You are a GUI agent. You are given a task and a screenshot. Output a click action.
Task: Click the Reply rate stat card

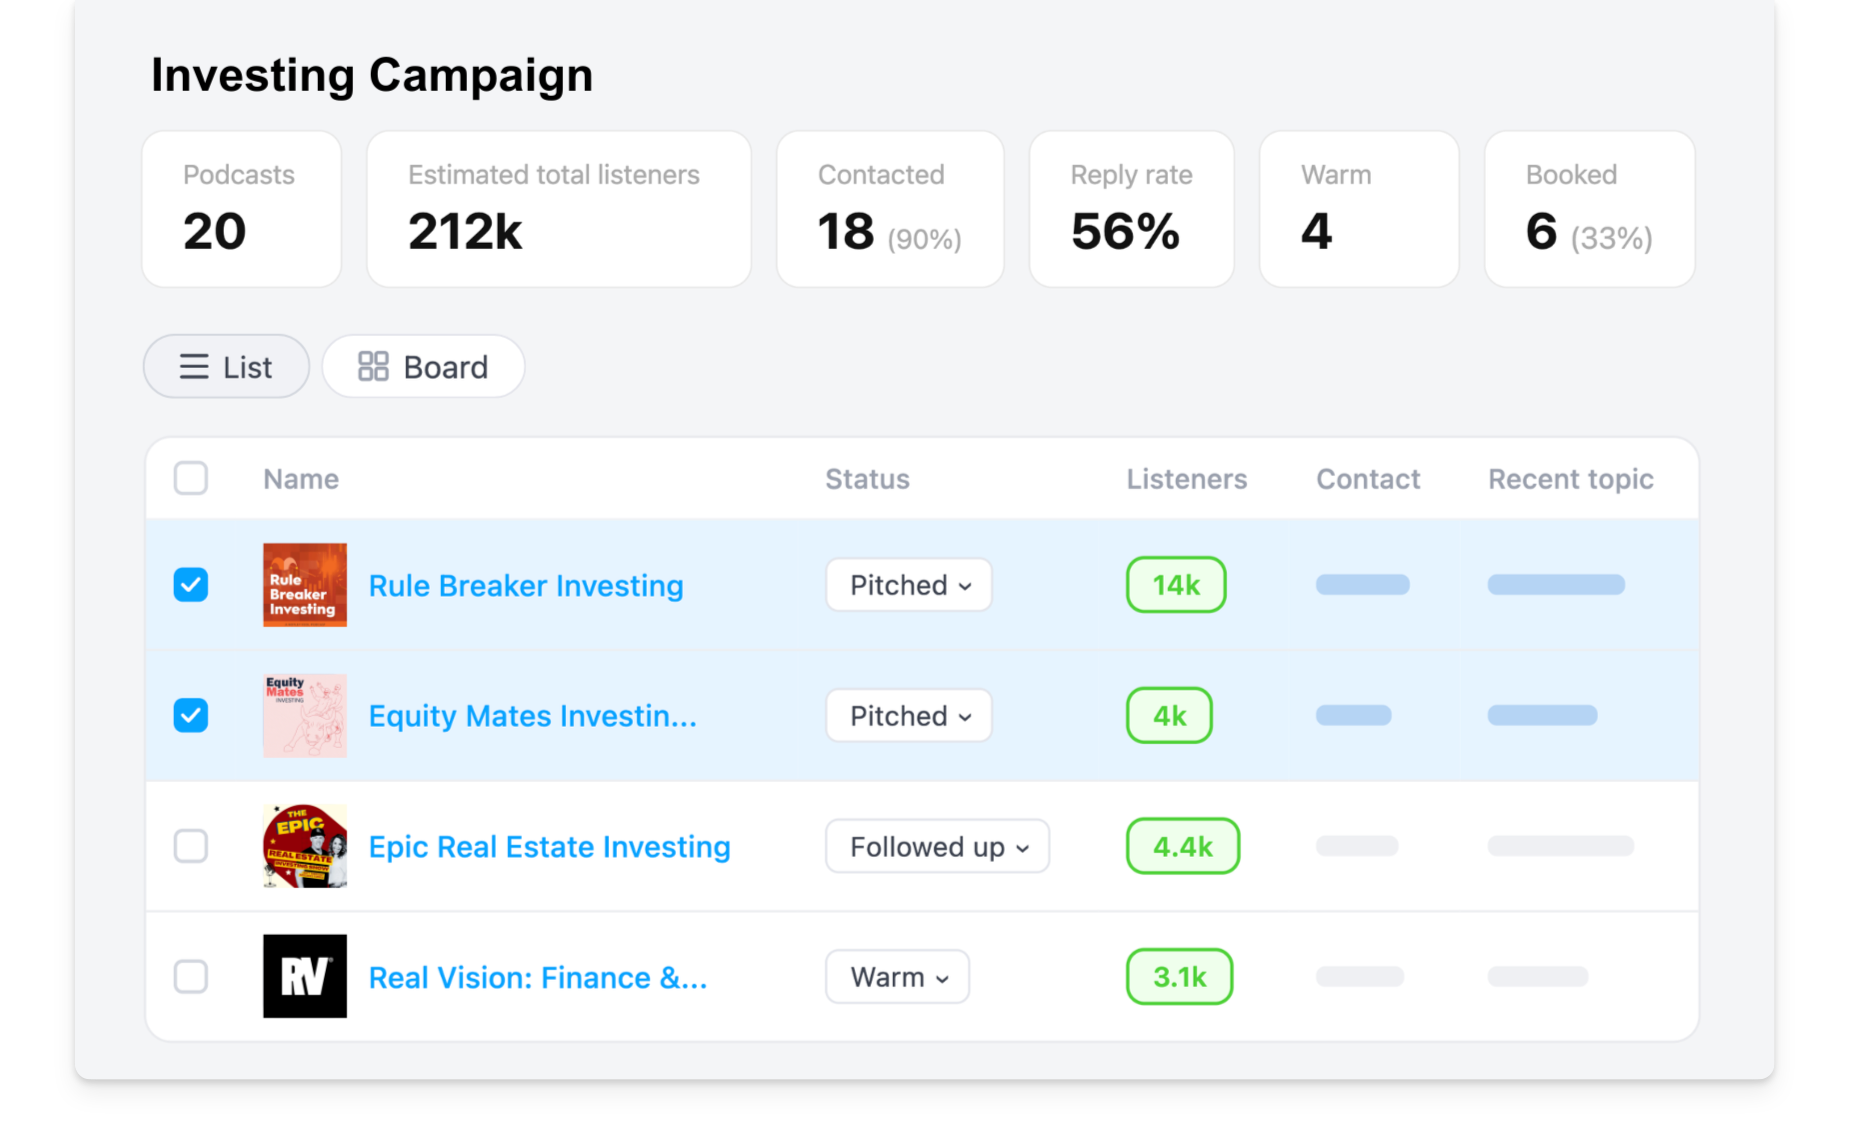pos(1131,208)
